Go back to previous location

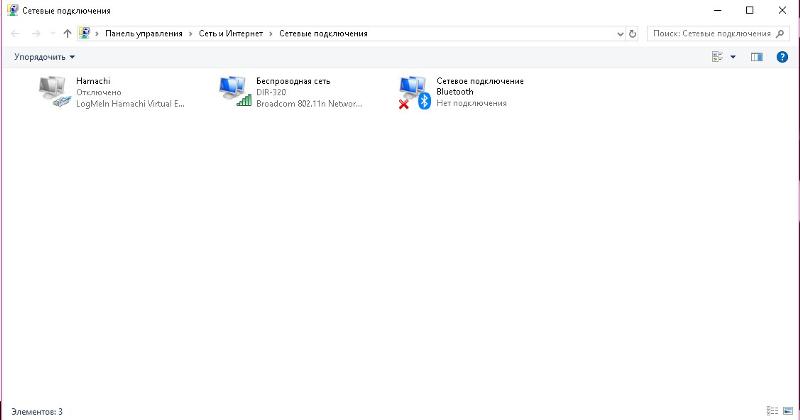pos(15,34)
